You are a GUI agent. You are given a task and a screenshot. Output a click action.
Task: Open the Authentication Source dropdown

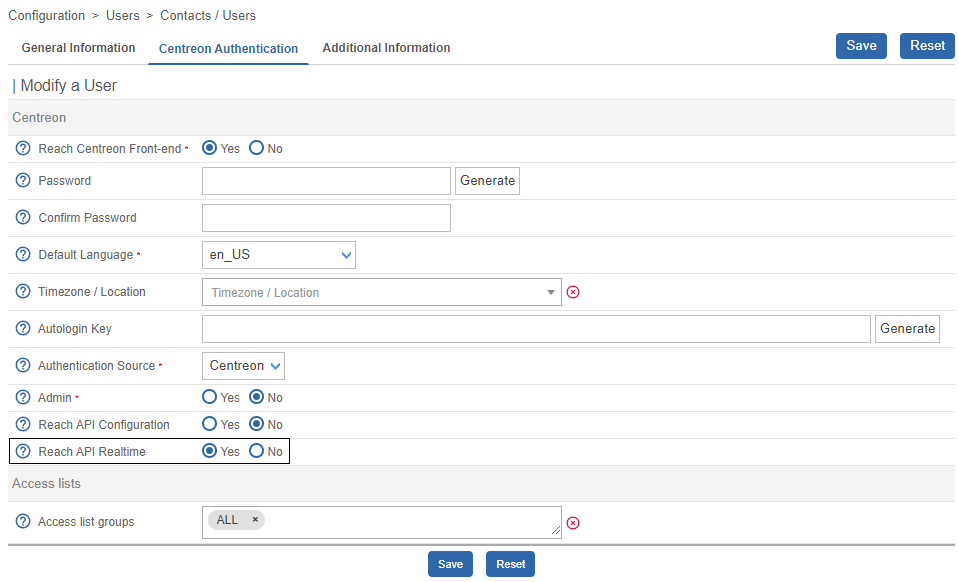pyautogui.click(x=243, y=366)
